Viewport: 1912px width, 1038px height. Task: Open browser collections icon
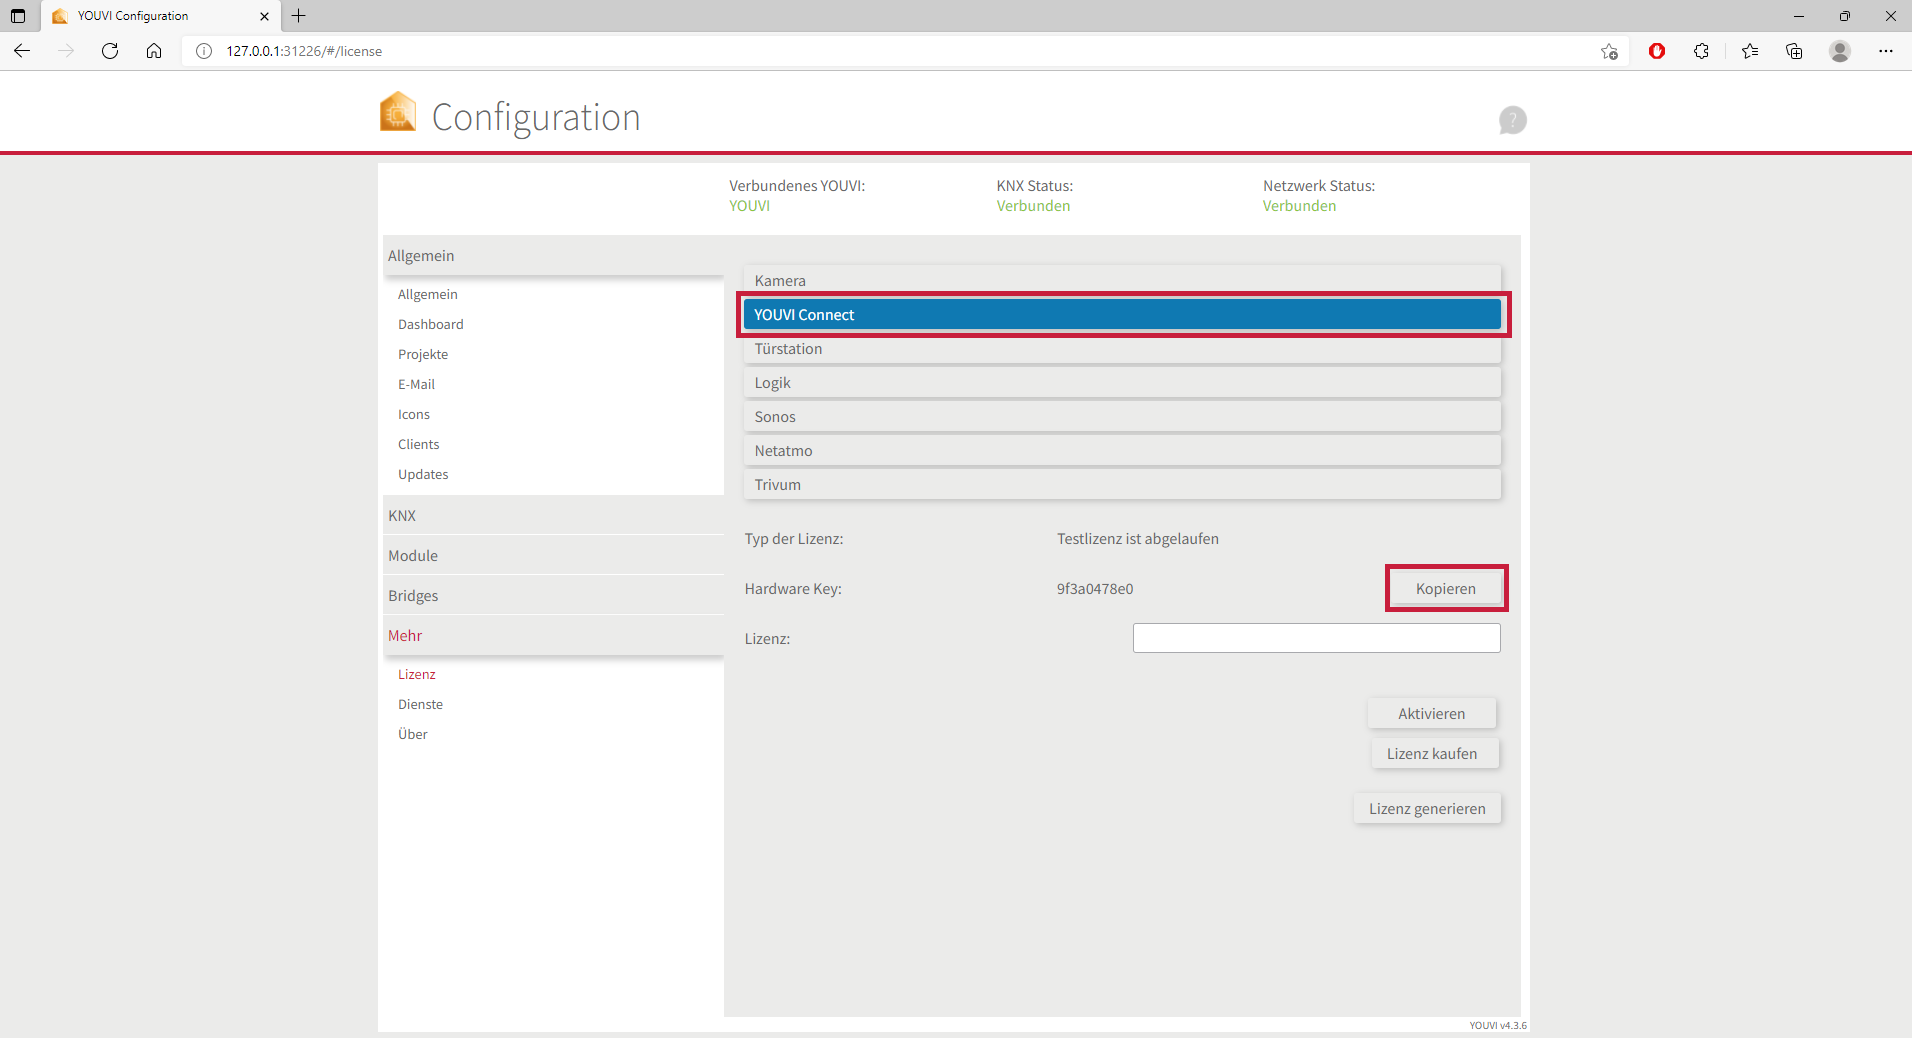(x=1794, y=51)
